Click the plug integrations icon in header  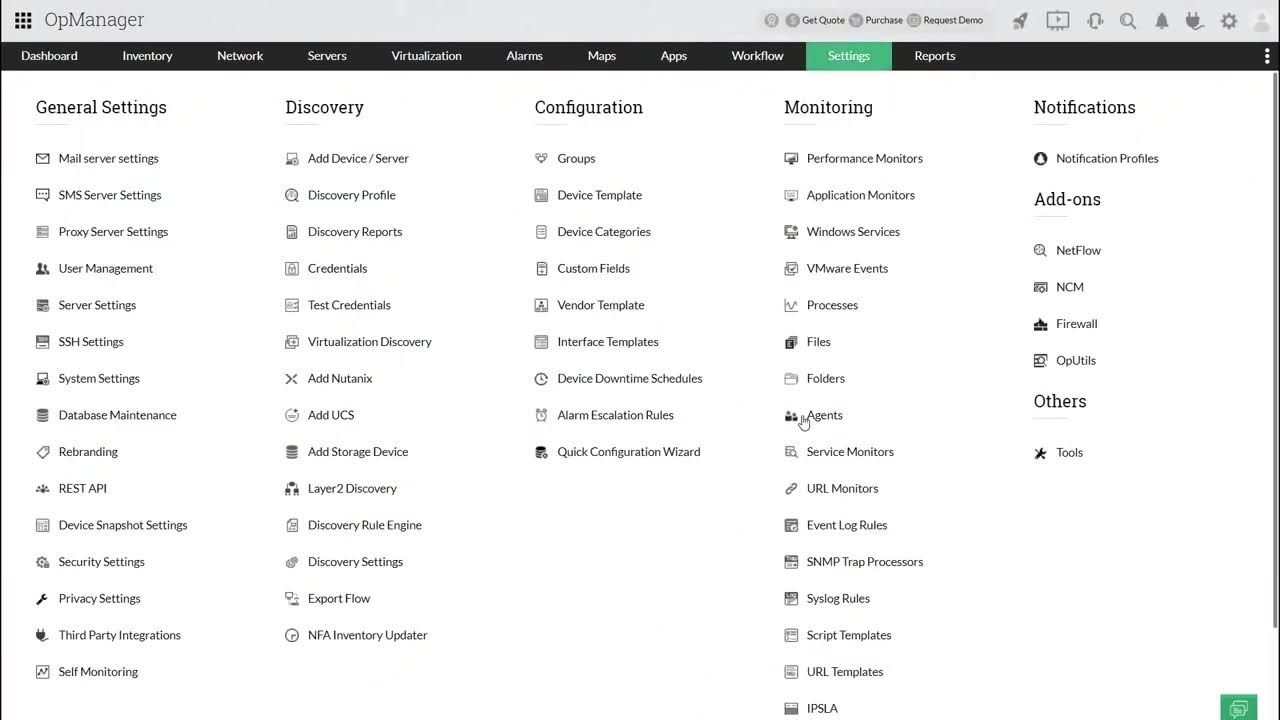pos(1192,20)
